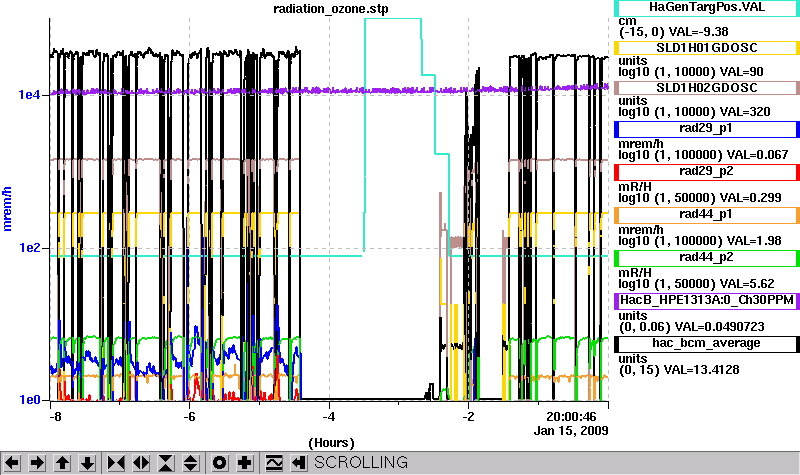Select the SLD1H01GDOSC curve legend
Viewport: 800px width, 475px height.
pos(707,48)
